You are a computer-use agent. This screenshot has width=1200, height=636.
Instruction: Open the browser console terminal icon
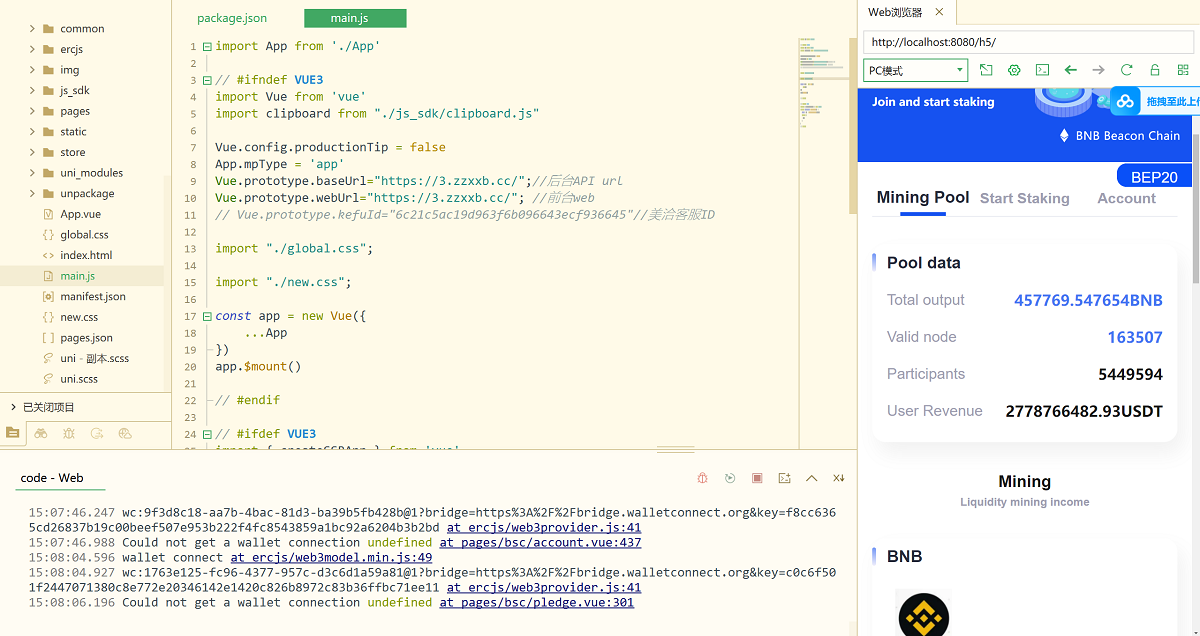coord(1042,70)
